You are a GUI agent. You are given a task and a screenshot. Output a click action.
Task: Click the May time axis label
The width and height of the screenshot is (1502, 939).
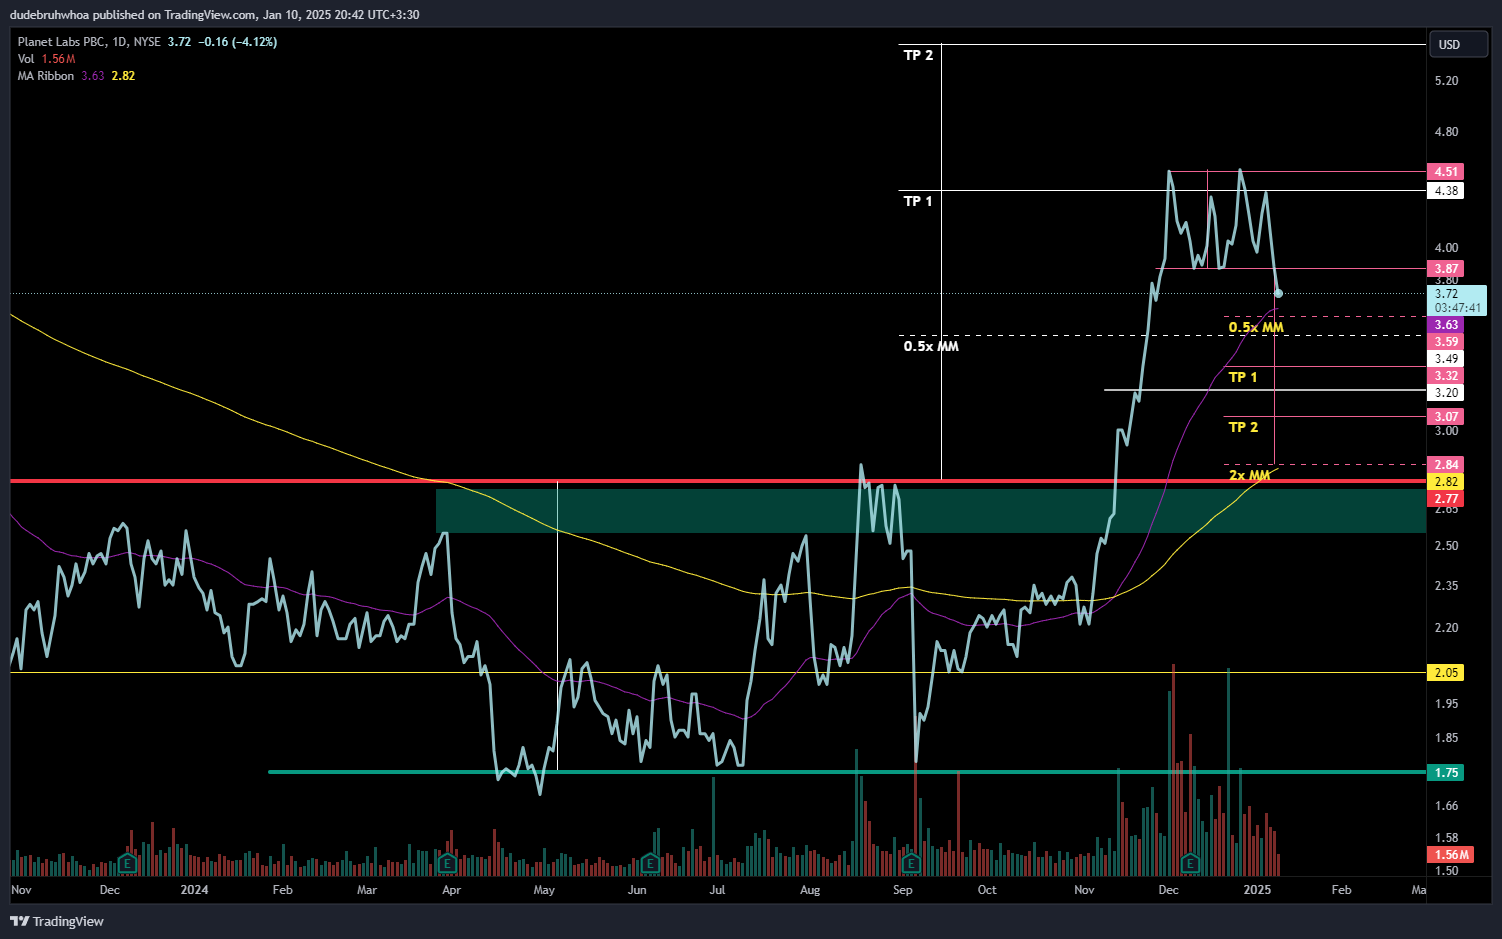click(544, 890)
